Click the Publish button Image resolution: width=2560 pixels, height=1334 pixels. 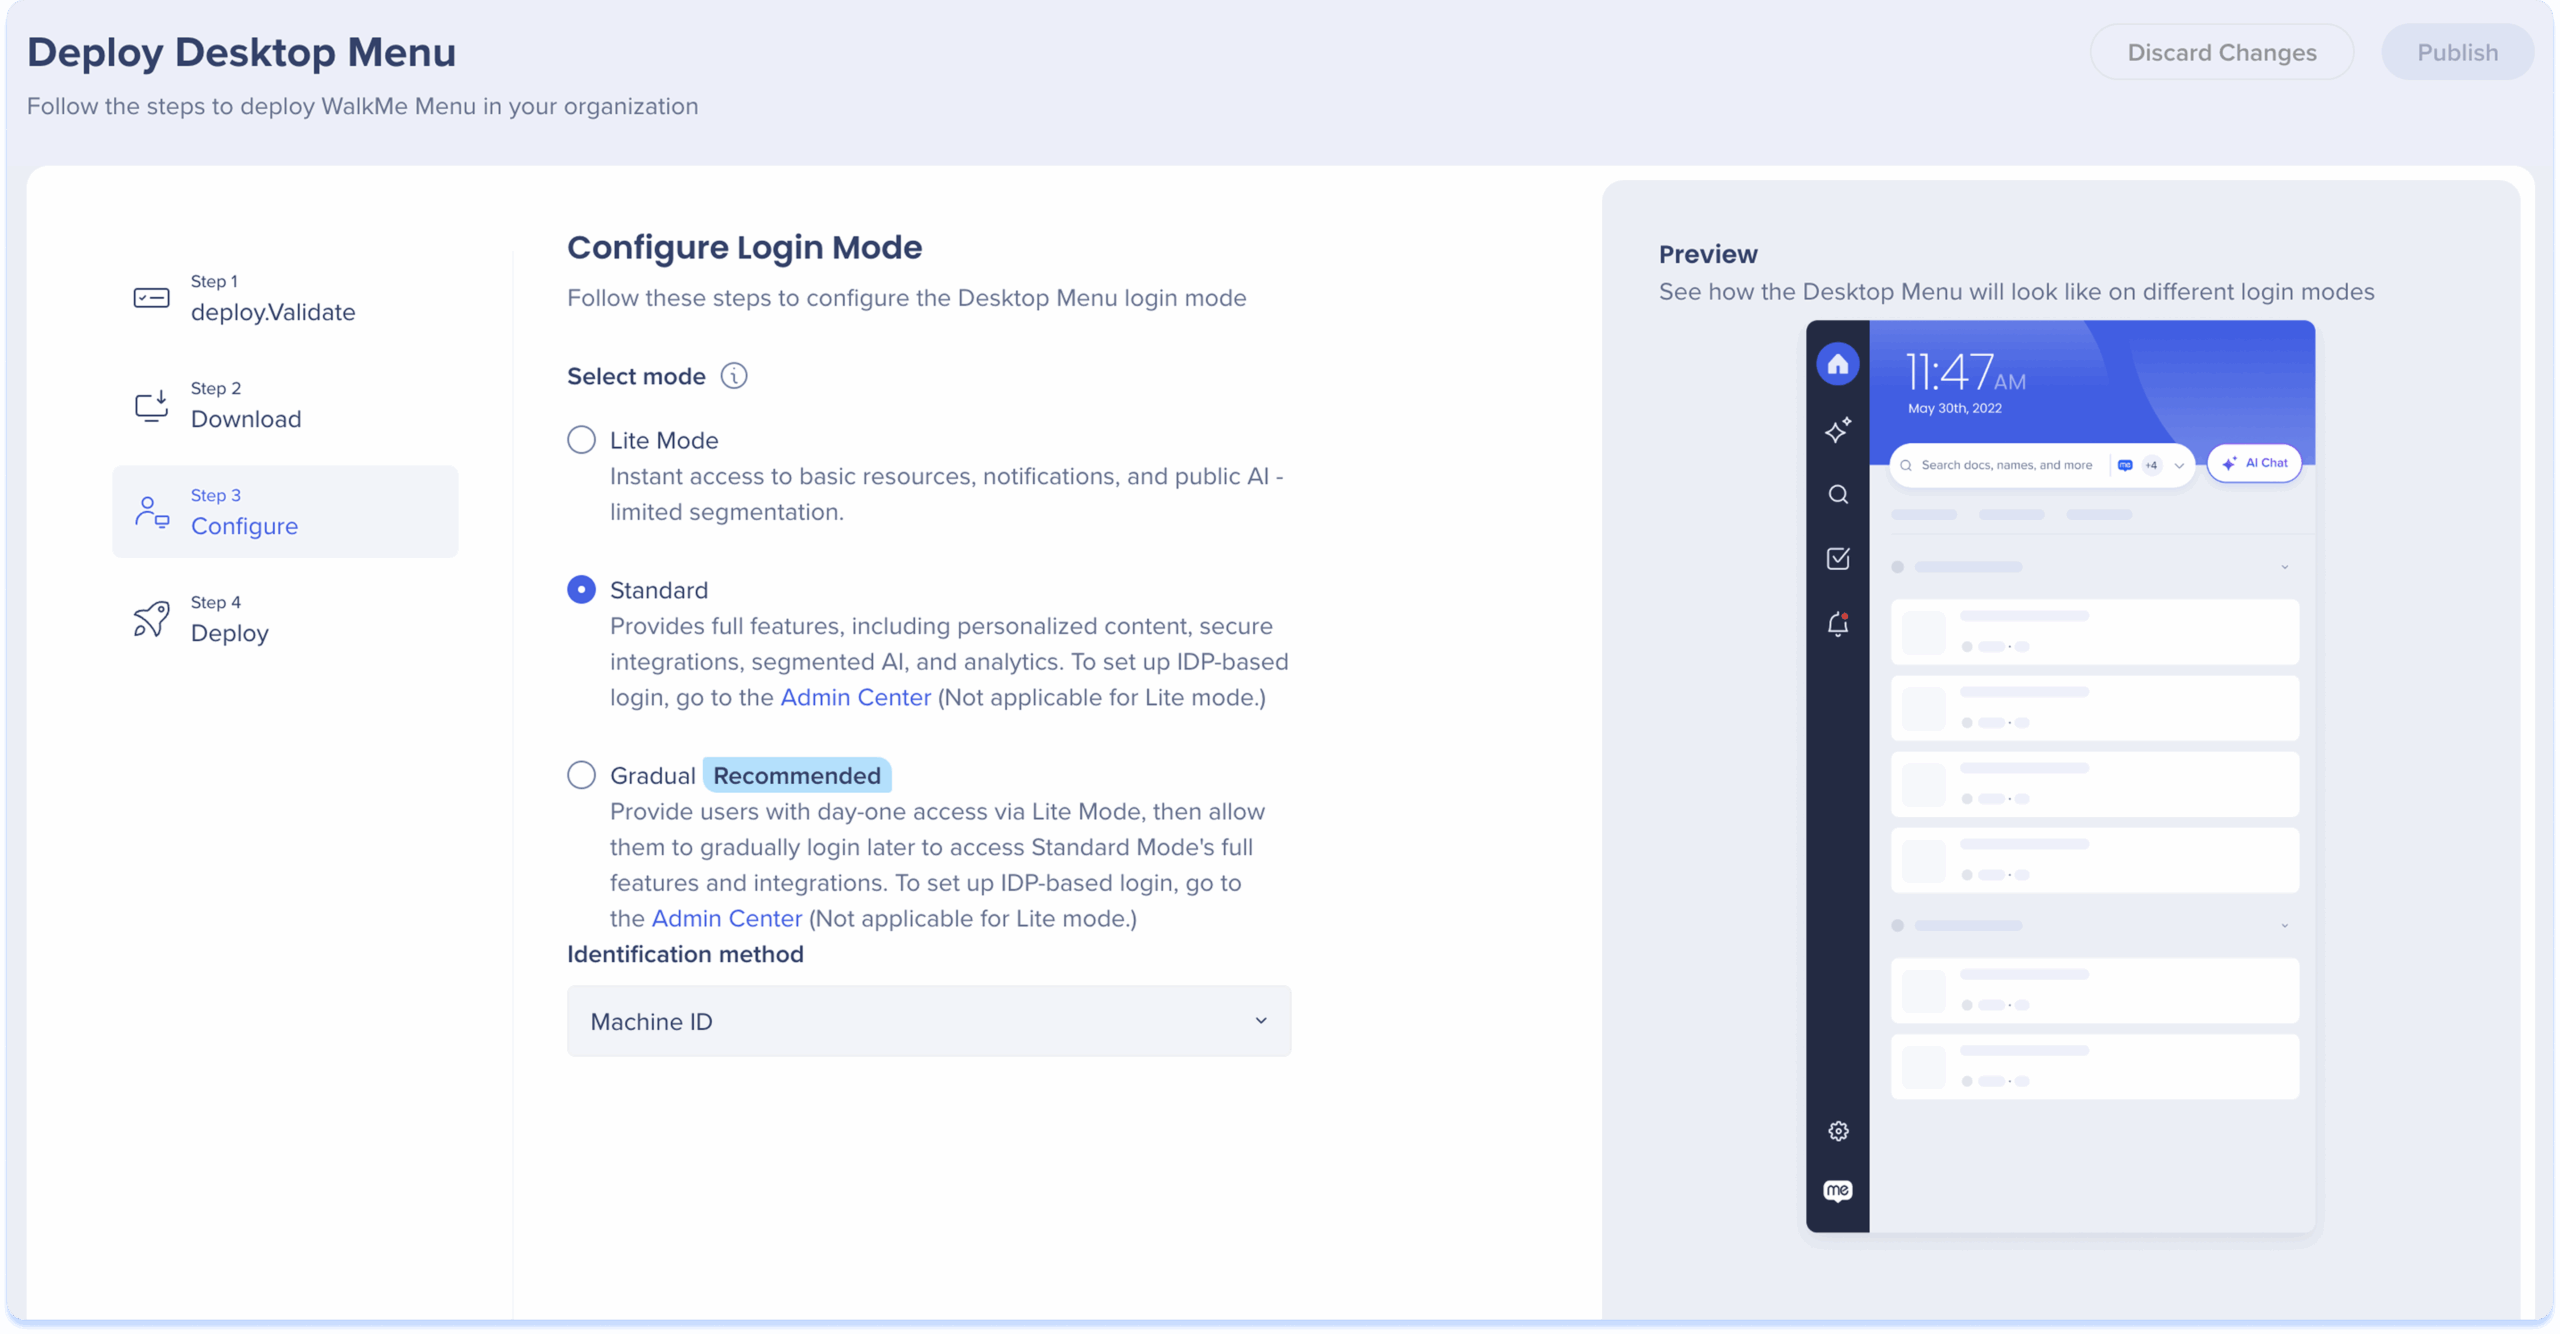(x=2457, y=52)
